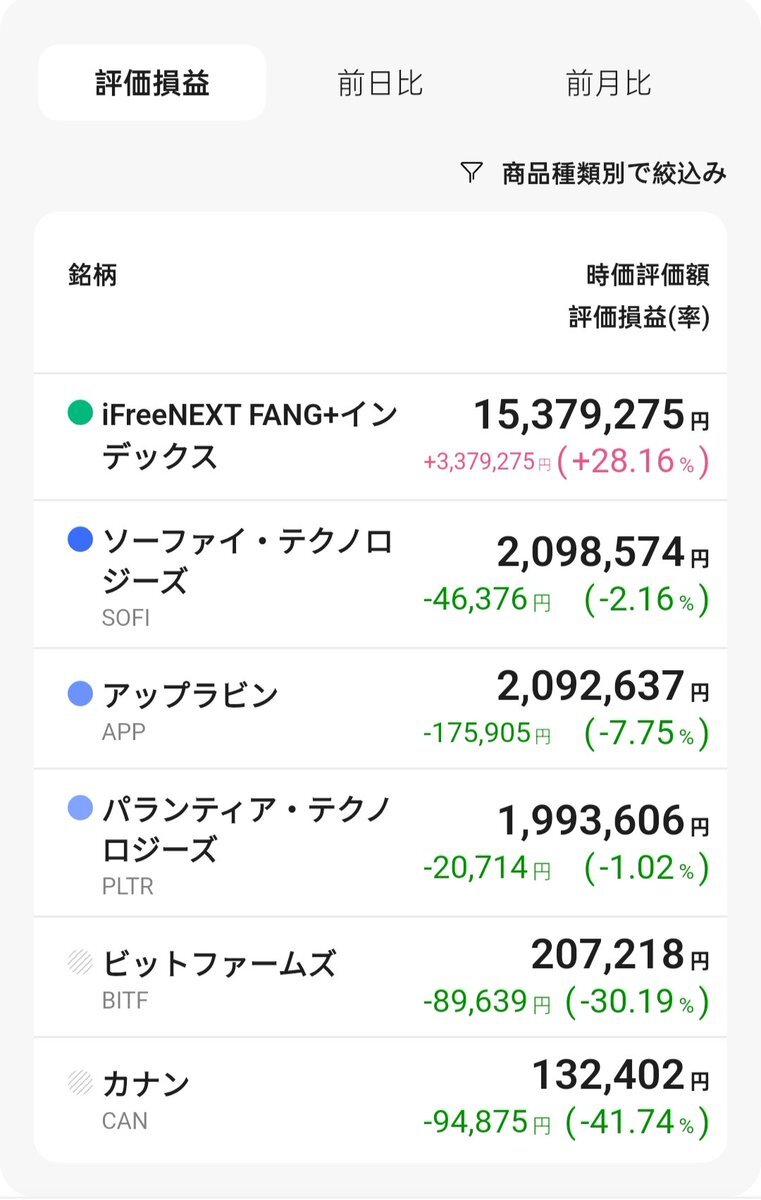Open 商品種類別で絞込み filter
The image size is (761, 1200).
613,173
